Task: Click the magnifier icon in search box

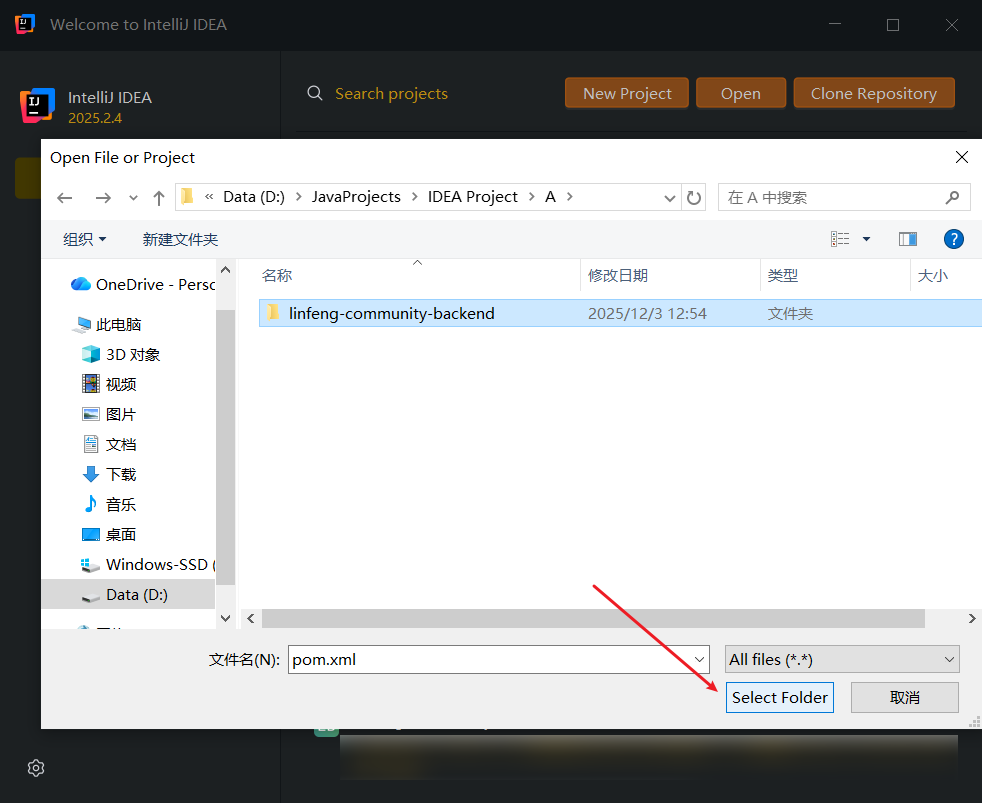Action: click(952, 198)
